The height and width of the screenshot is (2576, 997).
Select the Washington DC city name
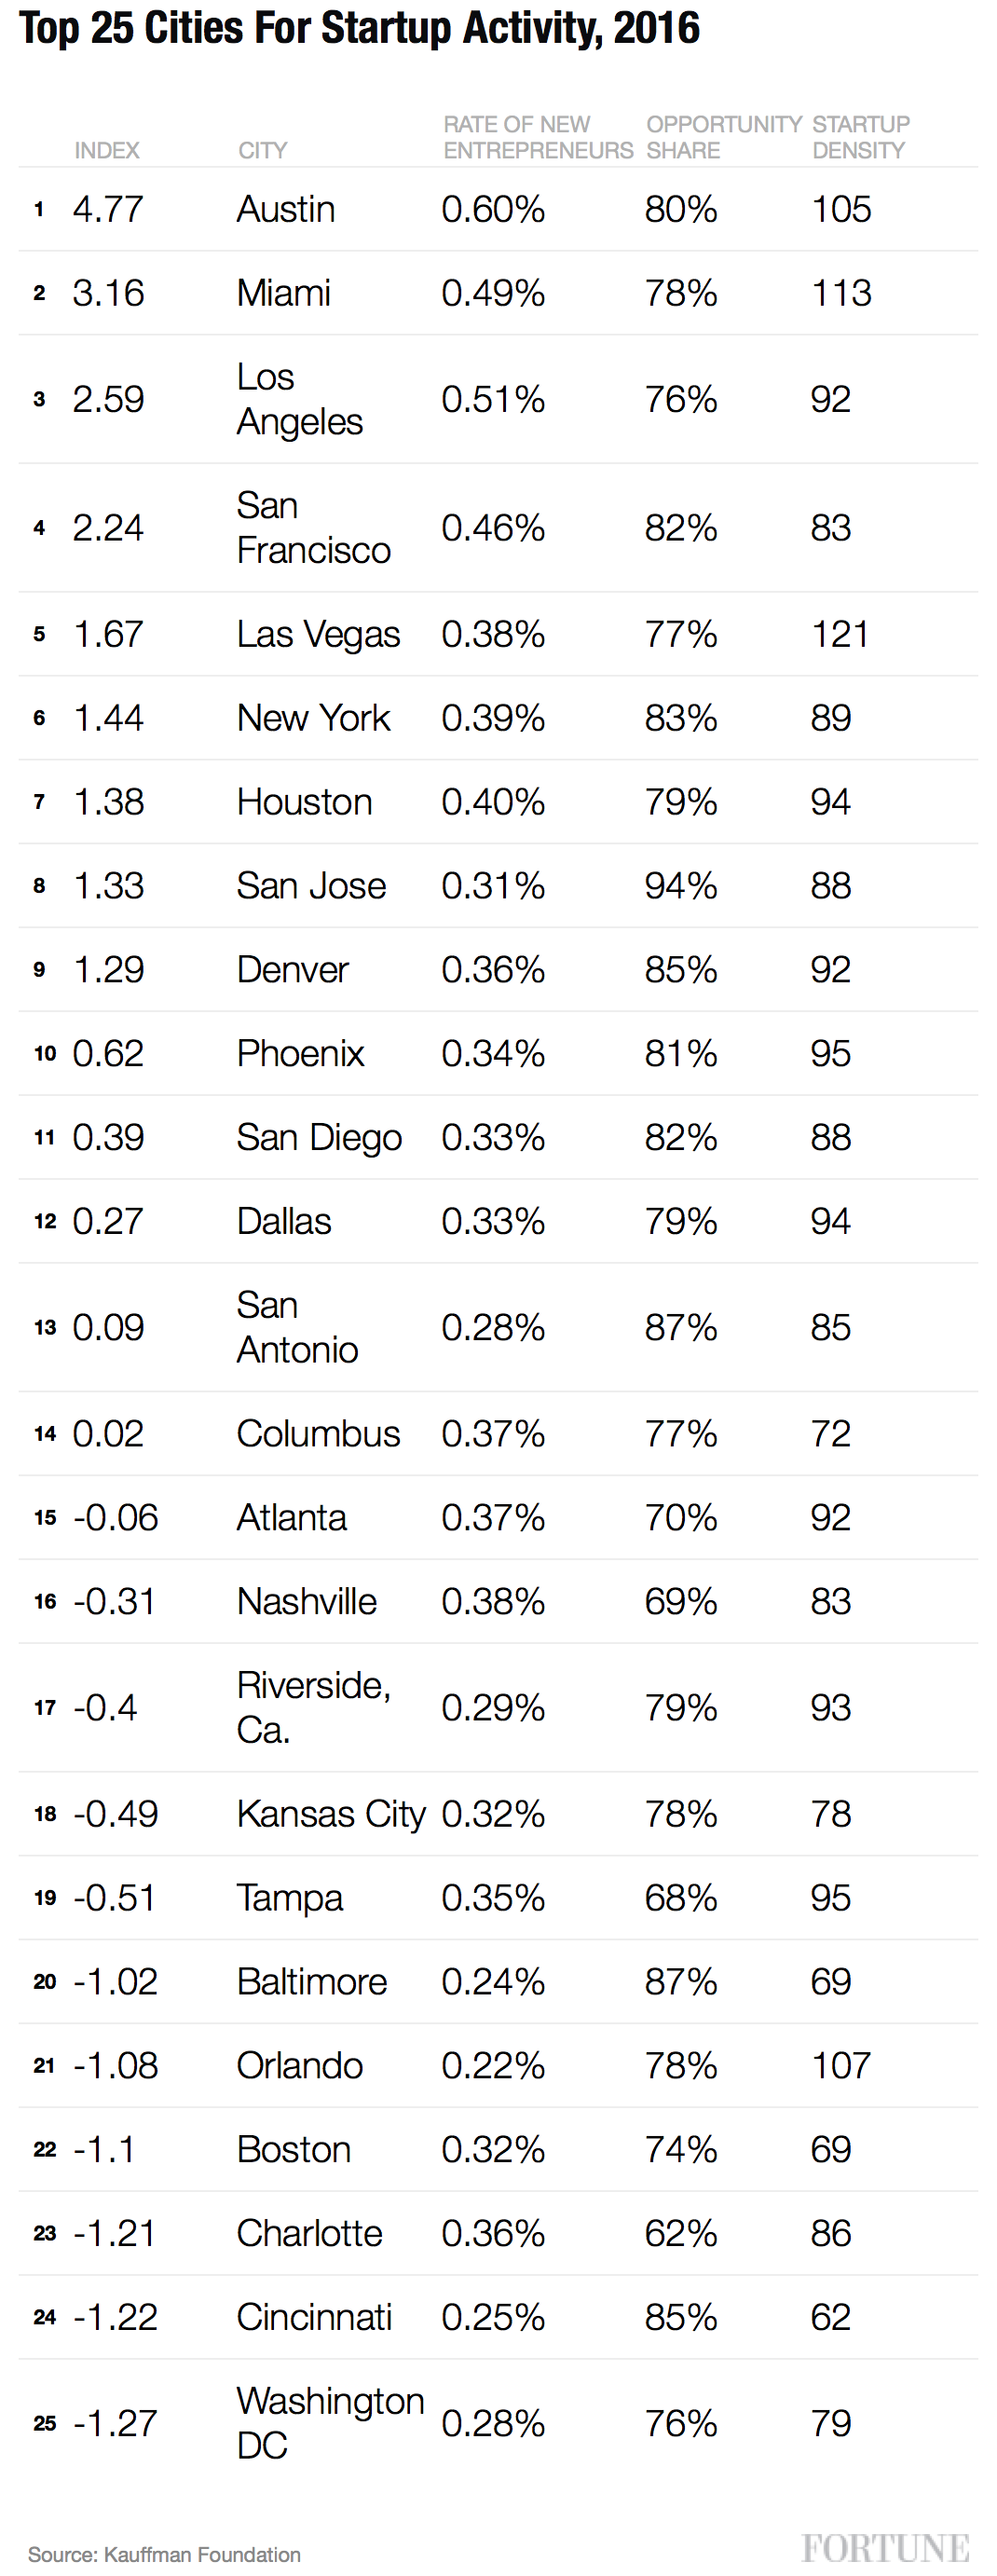pos(329,2422)
